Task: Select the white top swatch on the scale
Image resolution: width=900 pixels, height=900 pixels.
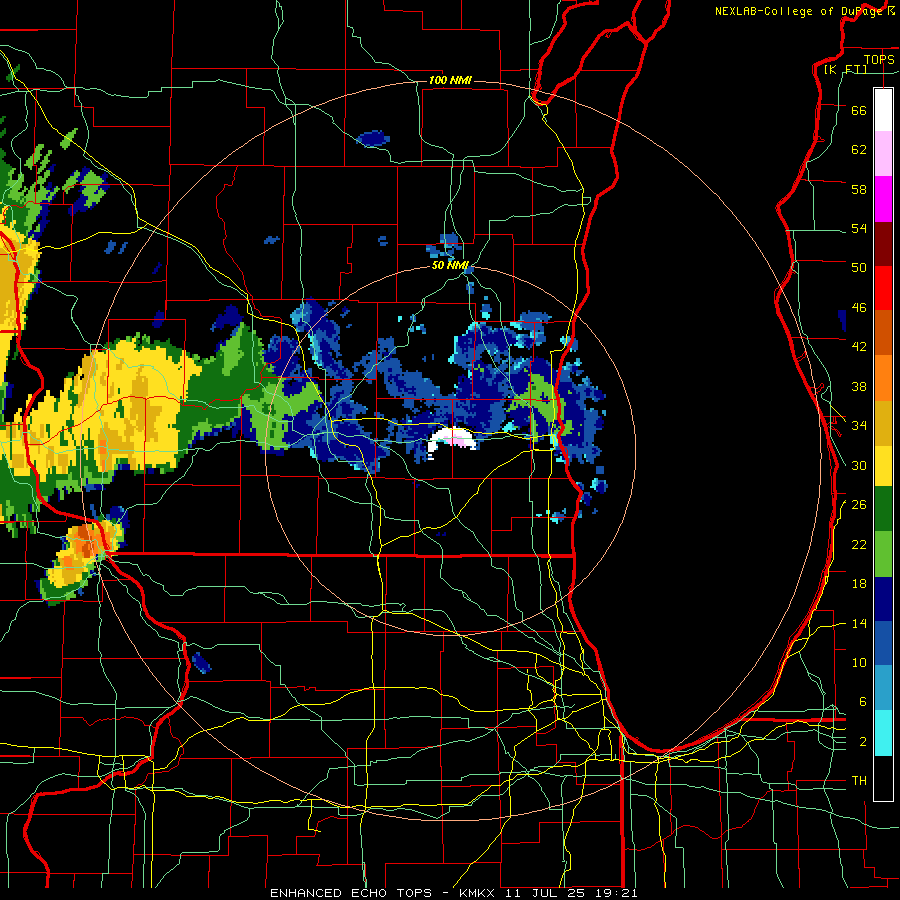Action: (x=883, y=110)
